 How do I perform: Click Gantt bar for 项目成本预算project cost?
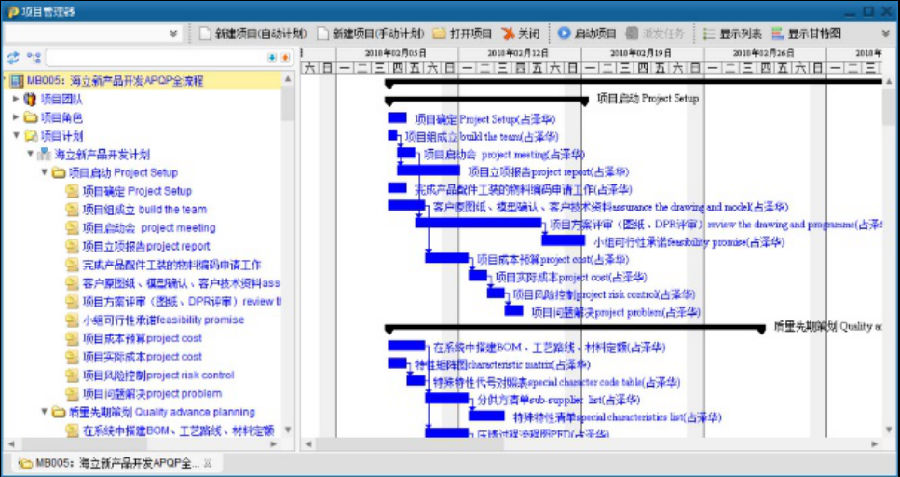pyautogui.click(x=447, y=258)
